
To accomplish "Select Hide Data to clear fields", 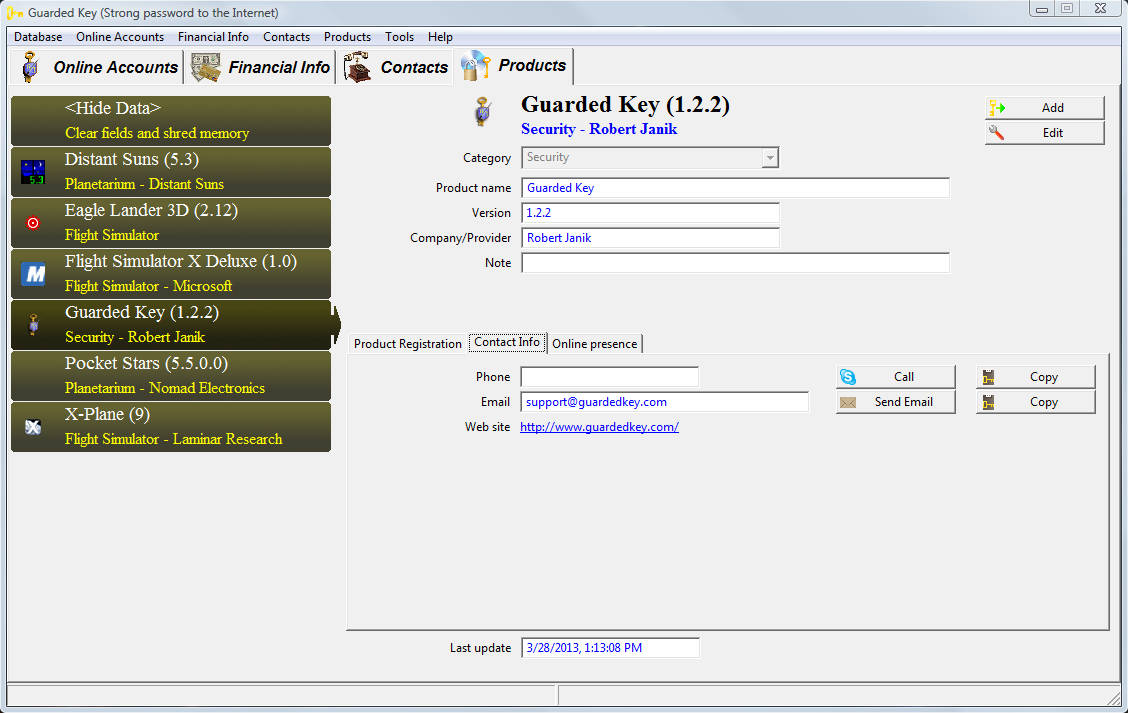I will pyautogui.click(x=171, y=121).
